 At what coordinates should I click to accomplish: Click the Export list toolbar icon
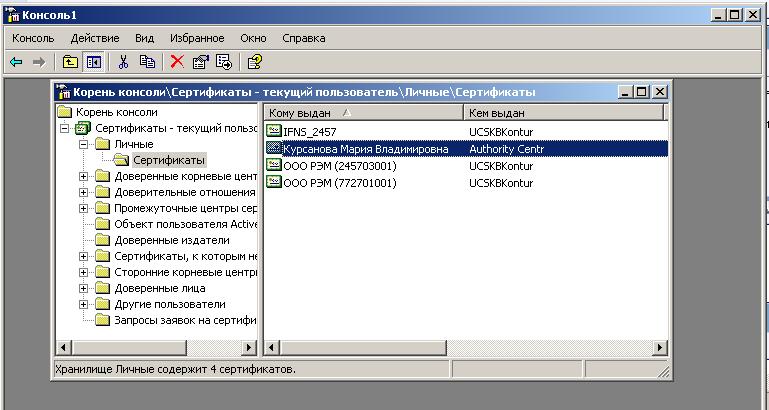tap(223, 62)
